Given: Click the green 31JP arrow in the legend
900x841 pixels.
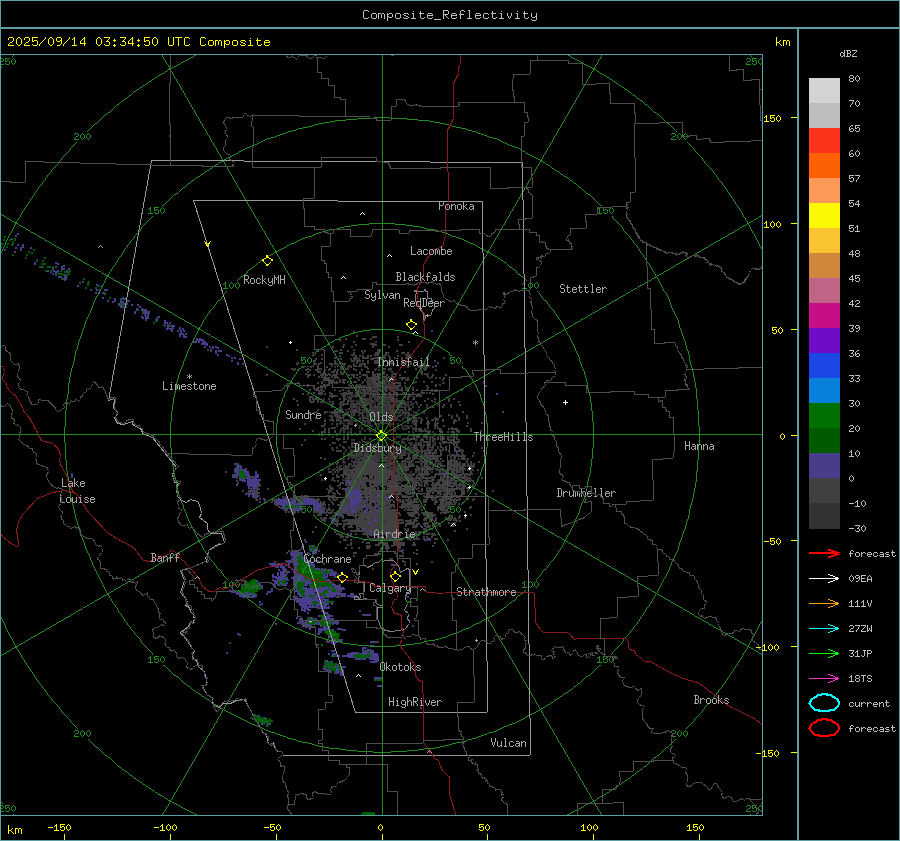Looking at the screenshot, I should 824,653.
